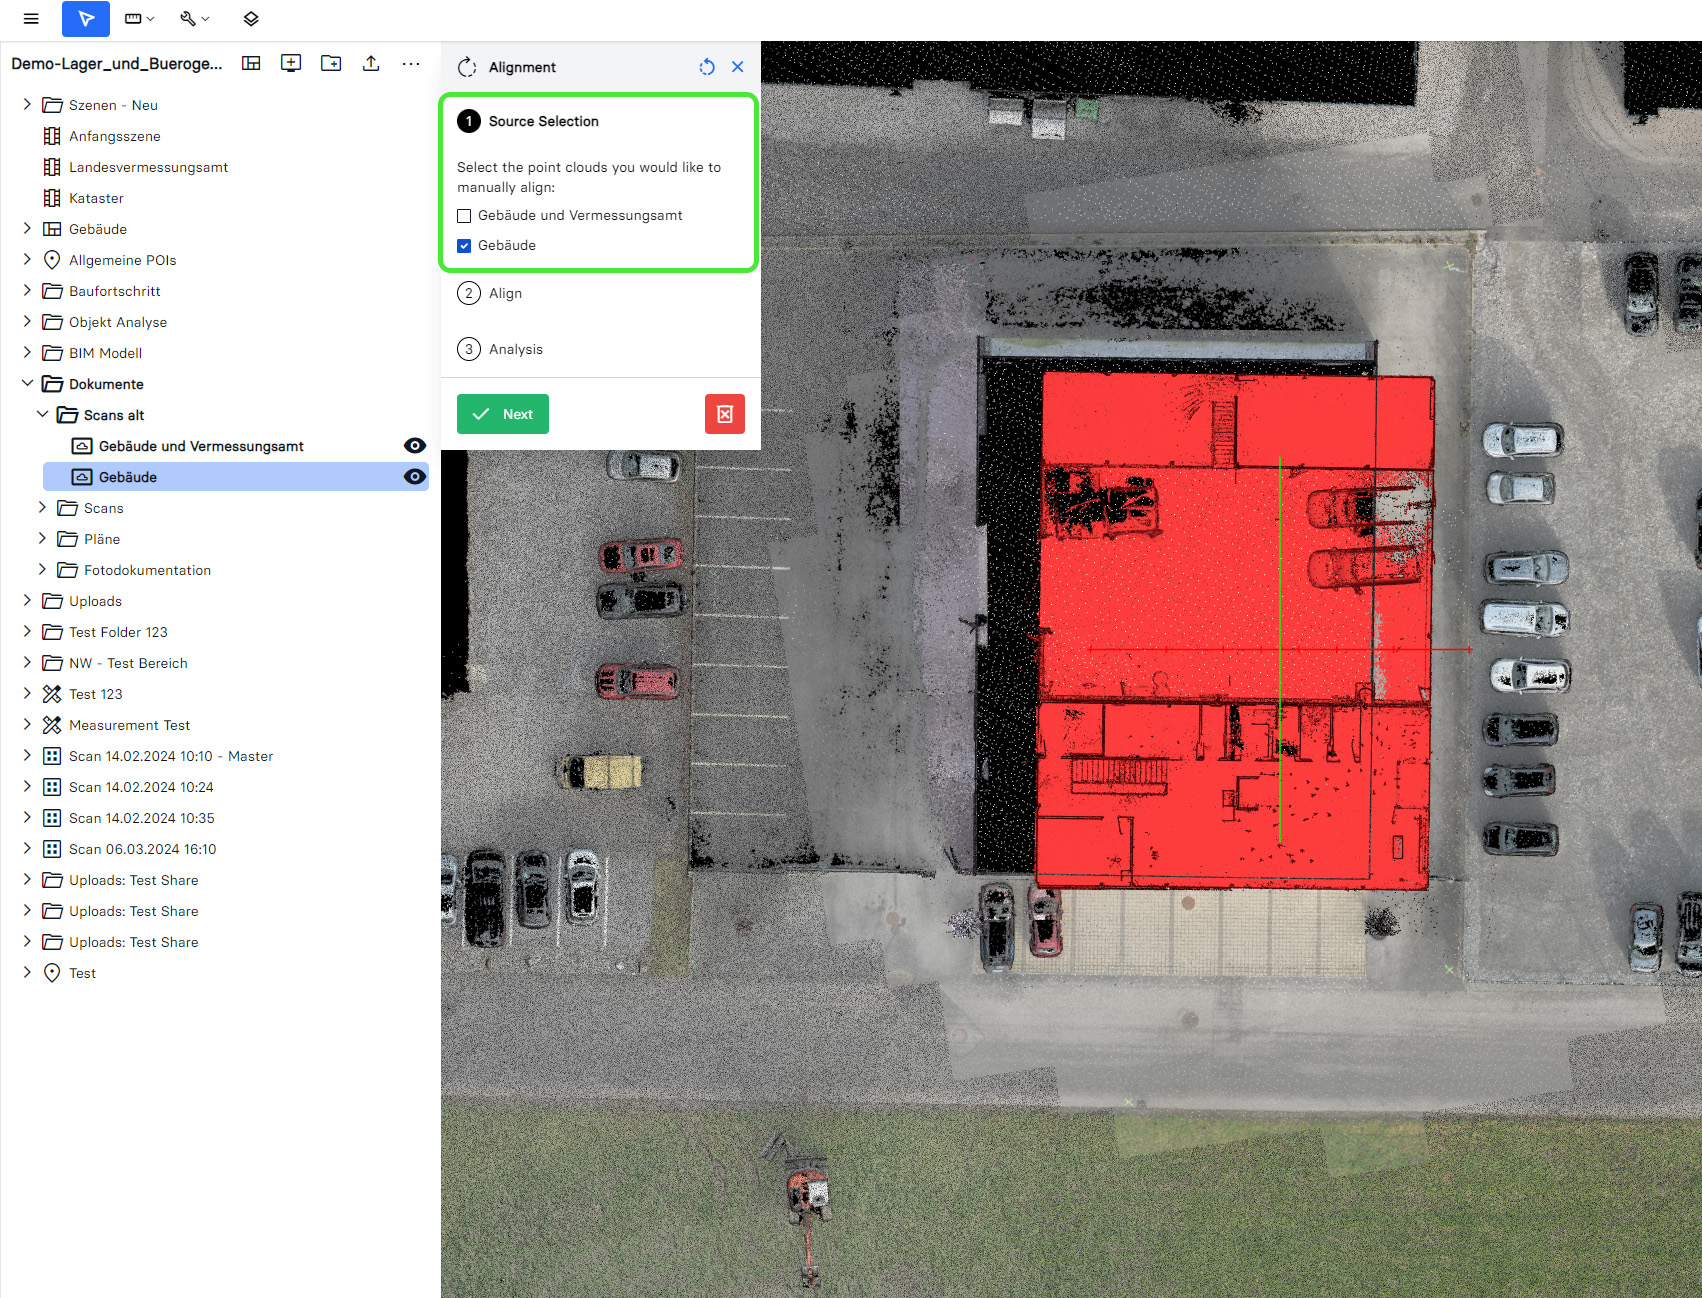Uncheck the Gebäude point cloud checkbox
The width and height of the screenshot is (1702, 1298).
click(x=464, y=246)
